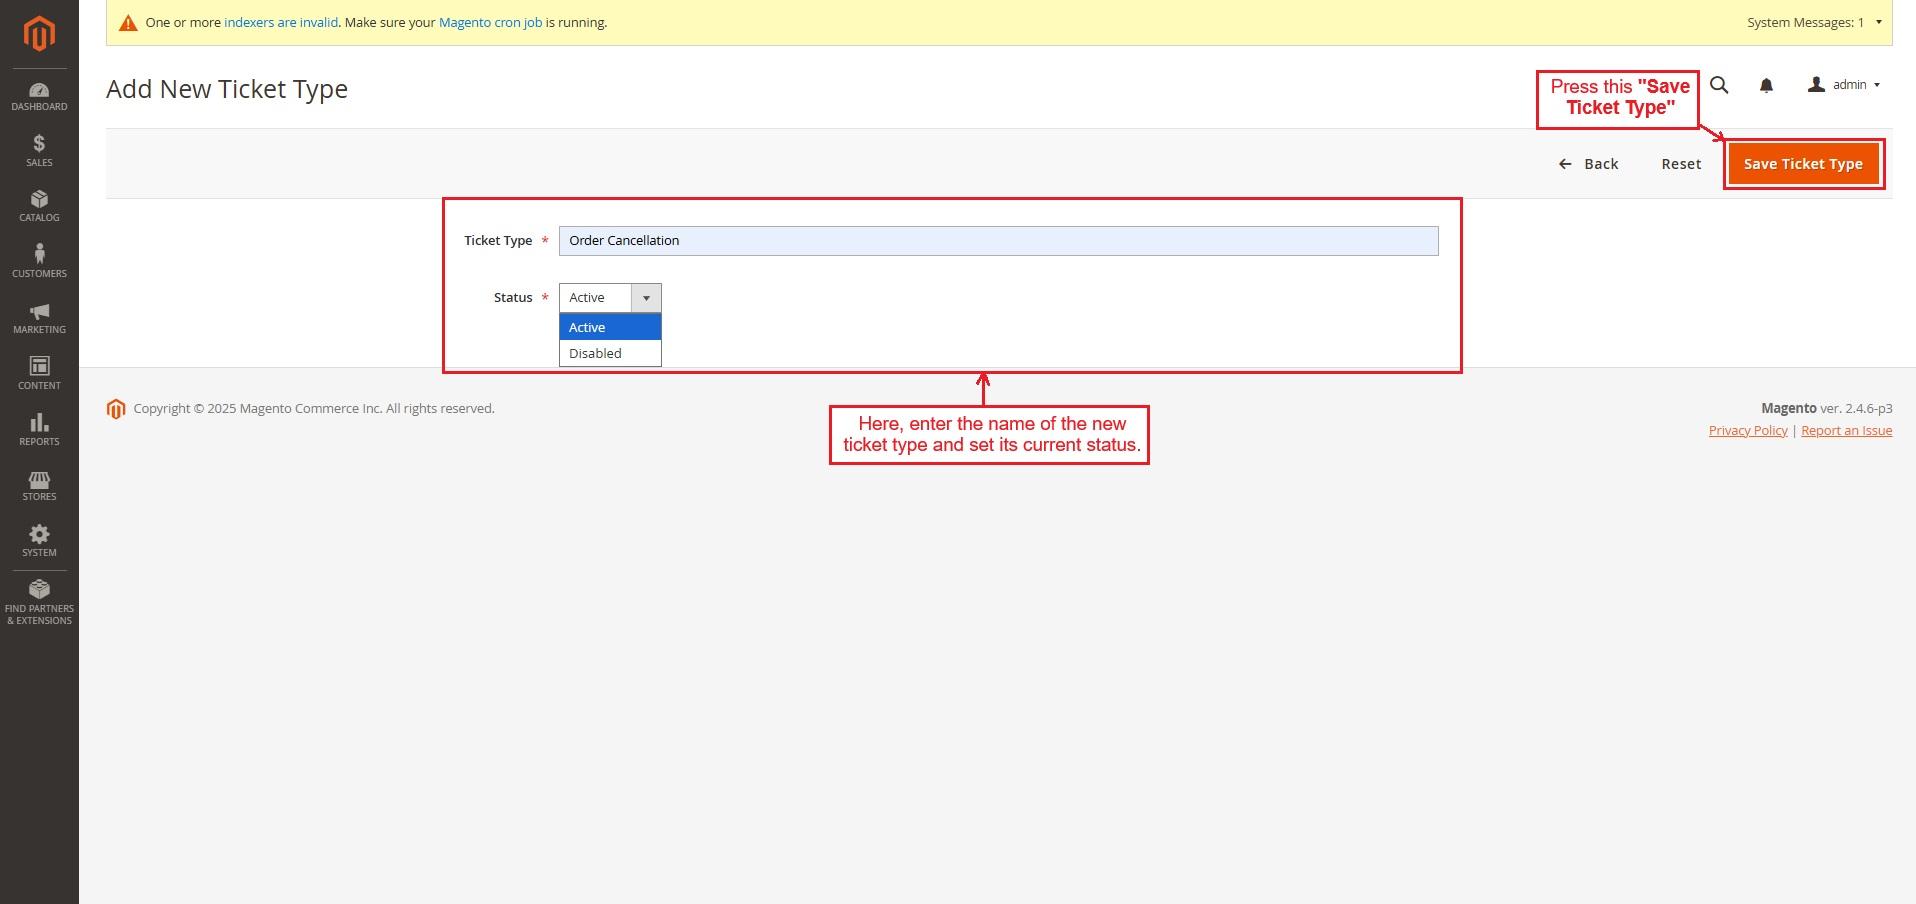Open Find Partners & Extensions

tap(39, 602)
